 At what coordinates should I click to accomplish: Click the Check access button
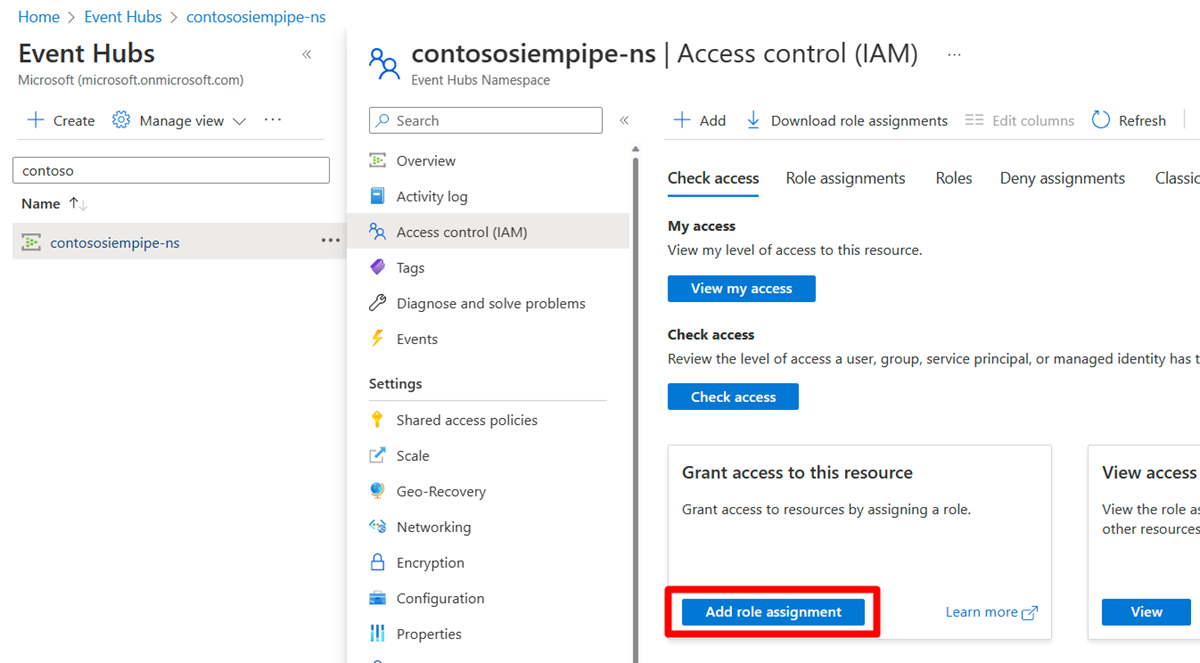[x=733, y=396]
